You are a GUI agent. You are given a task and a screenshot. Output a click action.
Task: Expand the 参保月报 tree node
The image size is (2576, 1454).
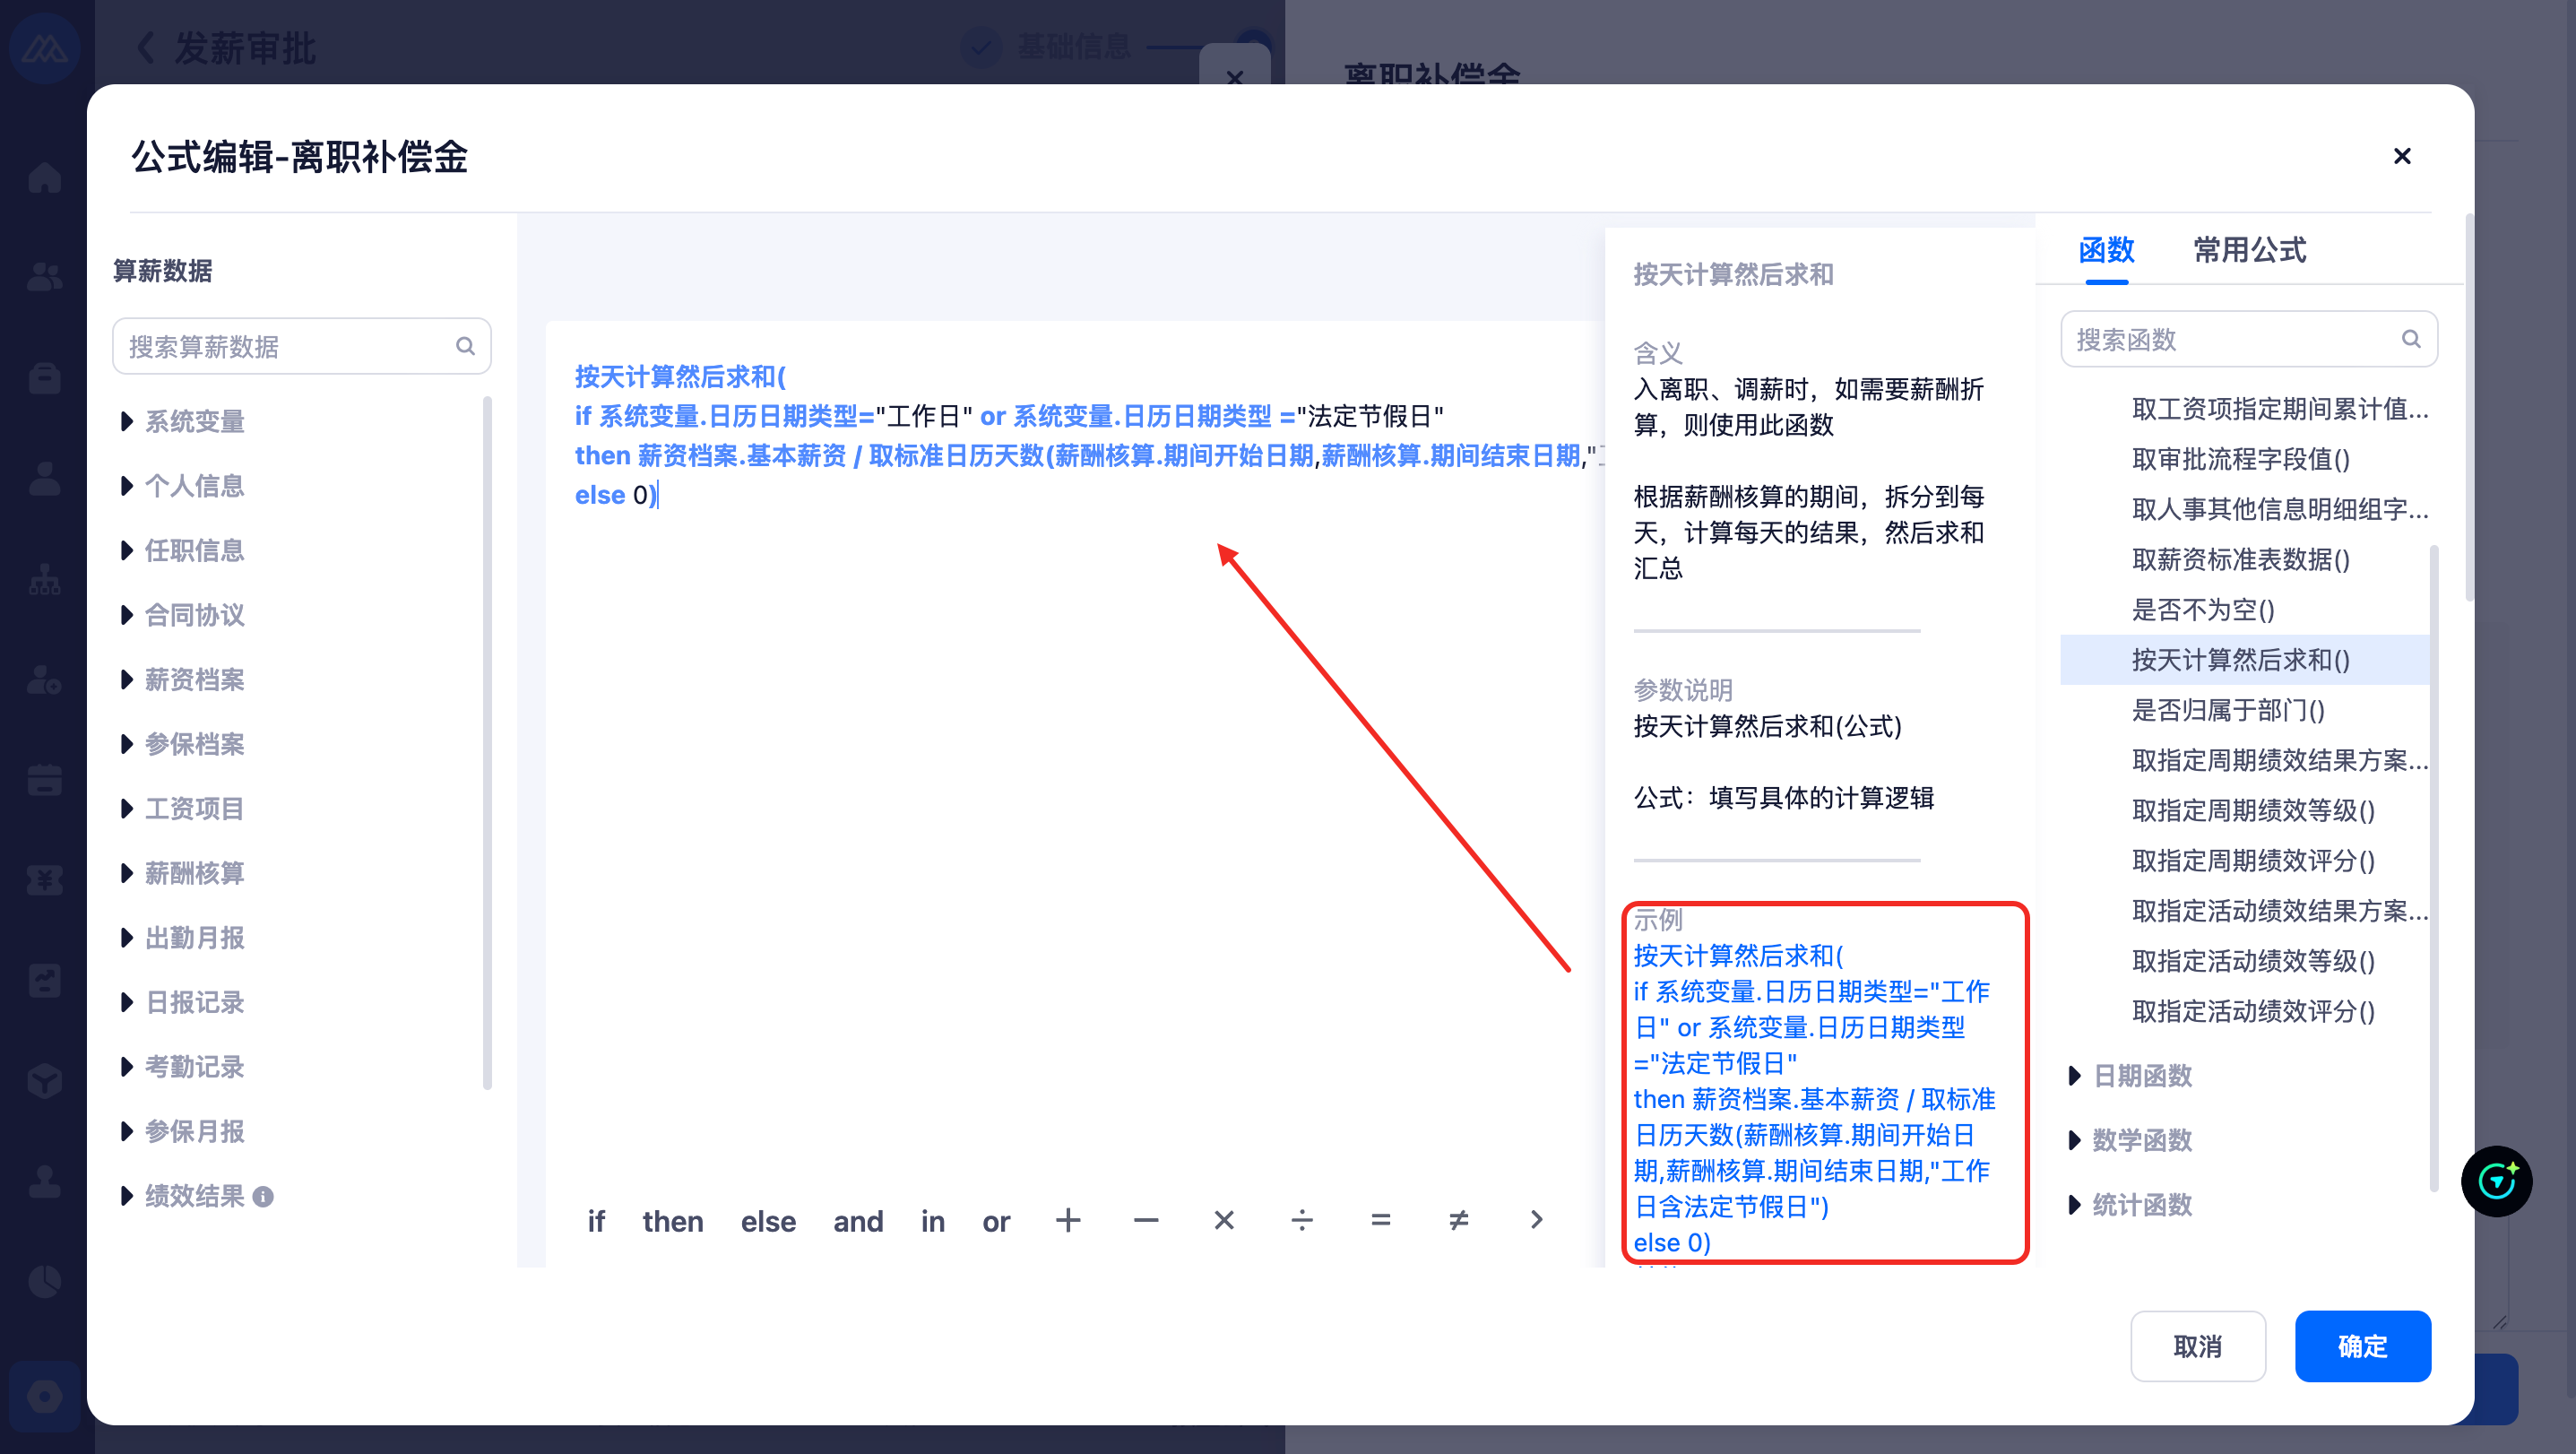point(126,1131)
